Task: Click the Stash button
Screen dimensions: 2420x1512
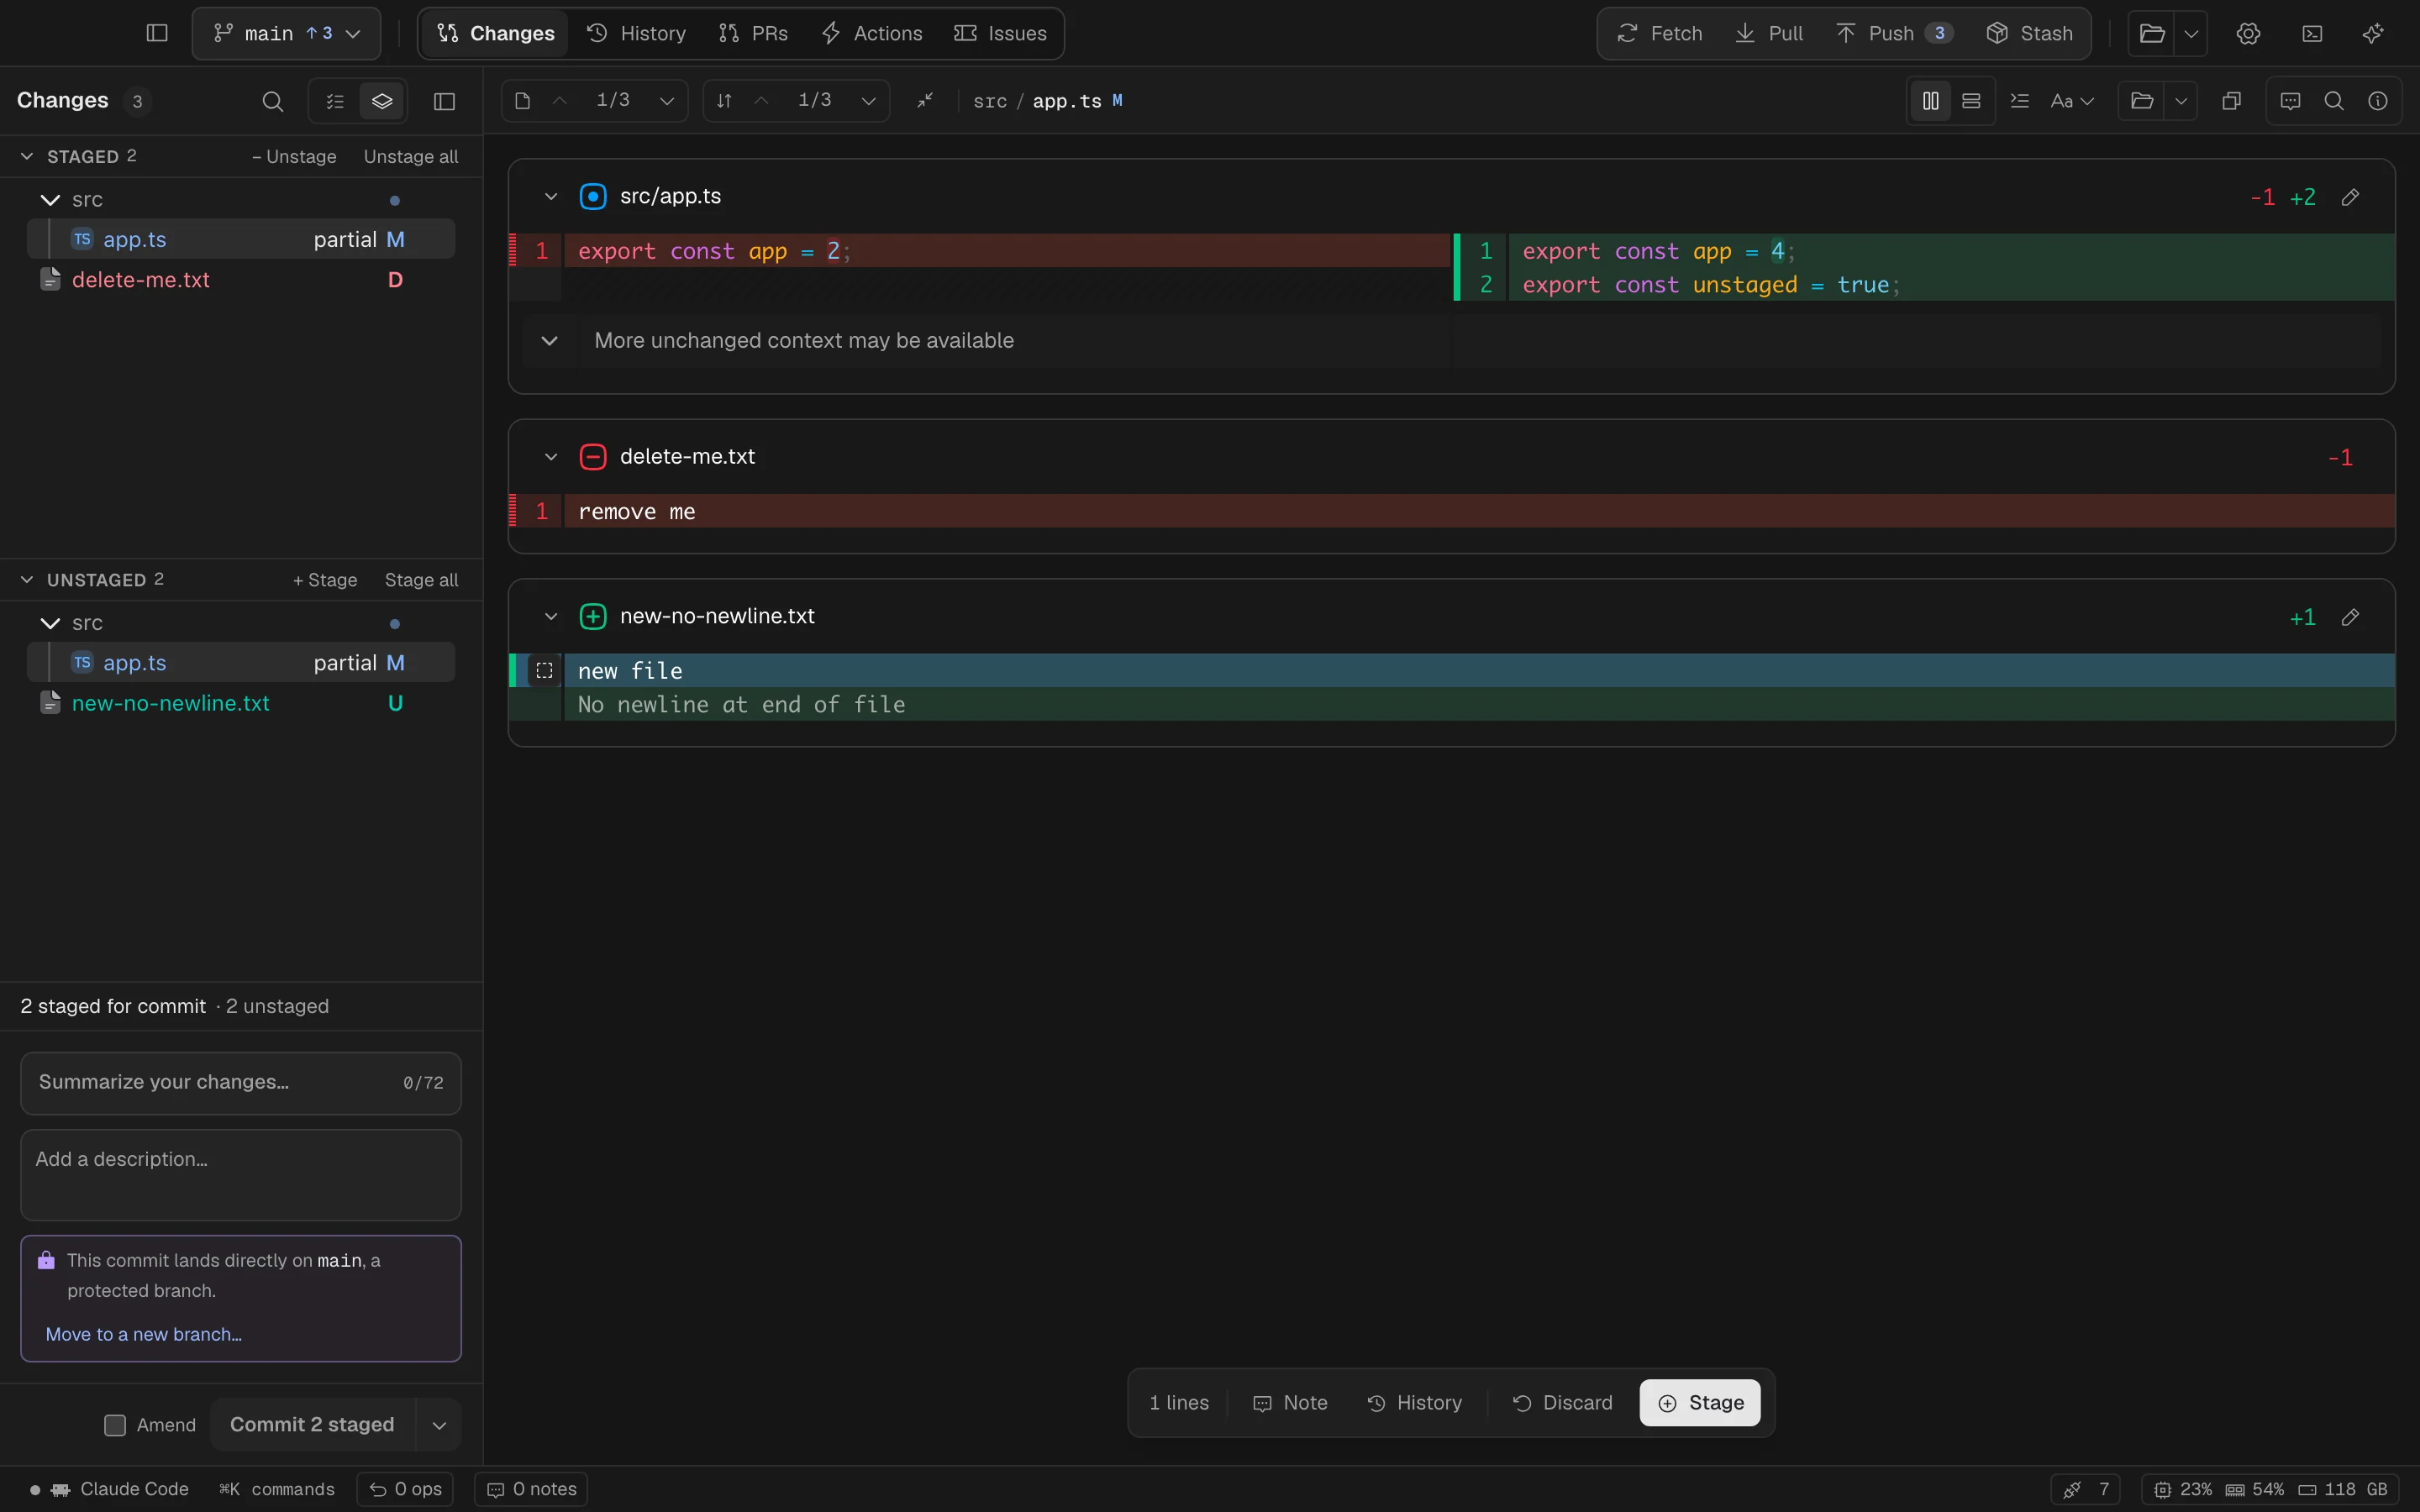Action: pyautogui.click(x=2029, y=33)
